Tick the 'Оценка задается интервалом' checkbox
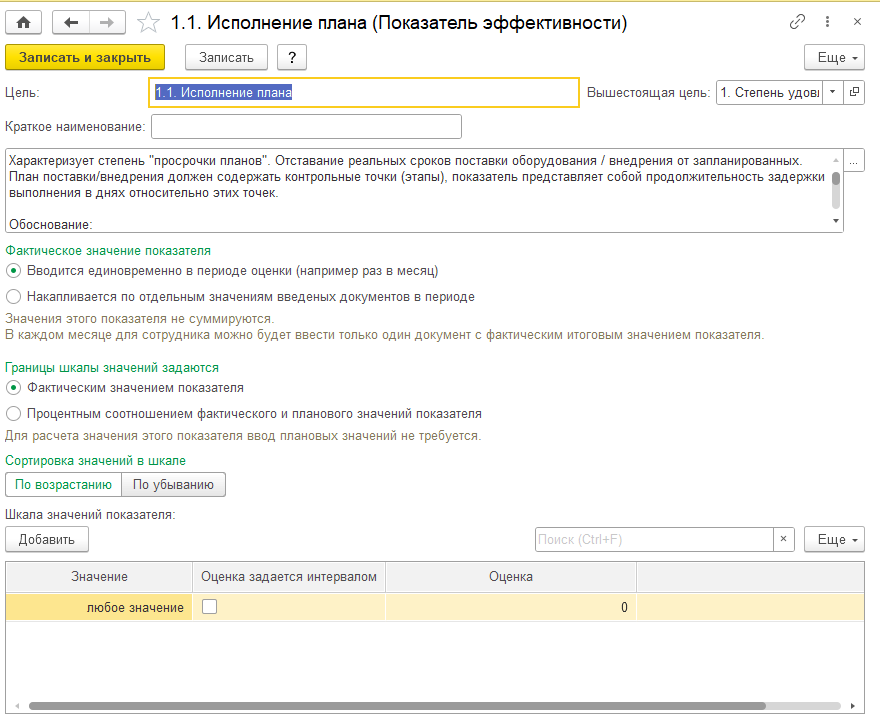 [x=210, y=607]
